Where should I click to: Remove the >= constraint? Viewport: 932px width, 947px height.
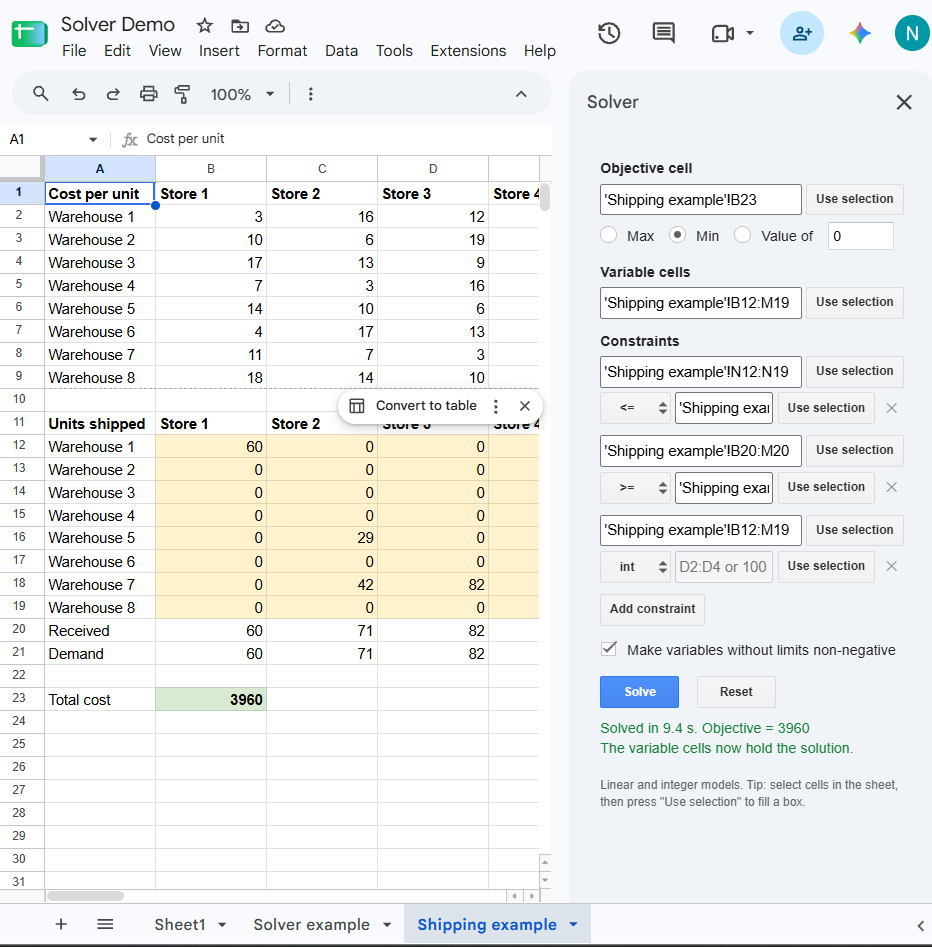point(891,487)
